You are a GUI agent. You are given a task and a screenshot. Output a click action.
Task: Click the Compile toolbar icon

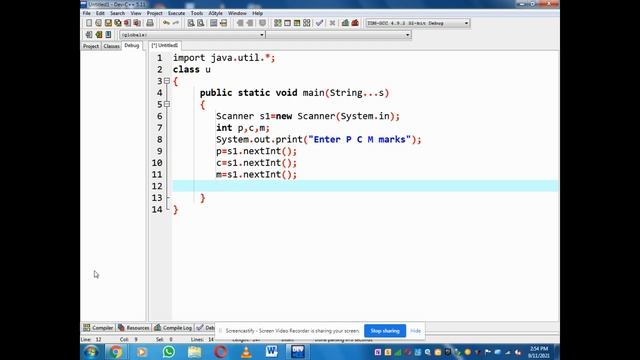pos(278,23)
